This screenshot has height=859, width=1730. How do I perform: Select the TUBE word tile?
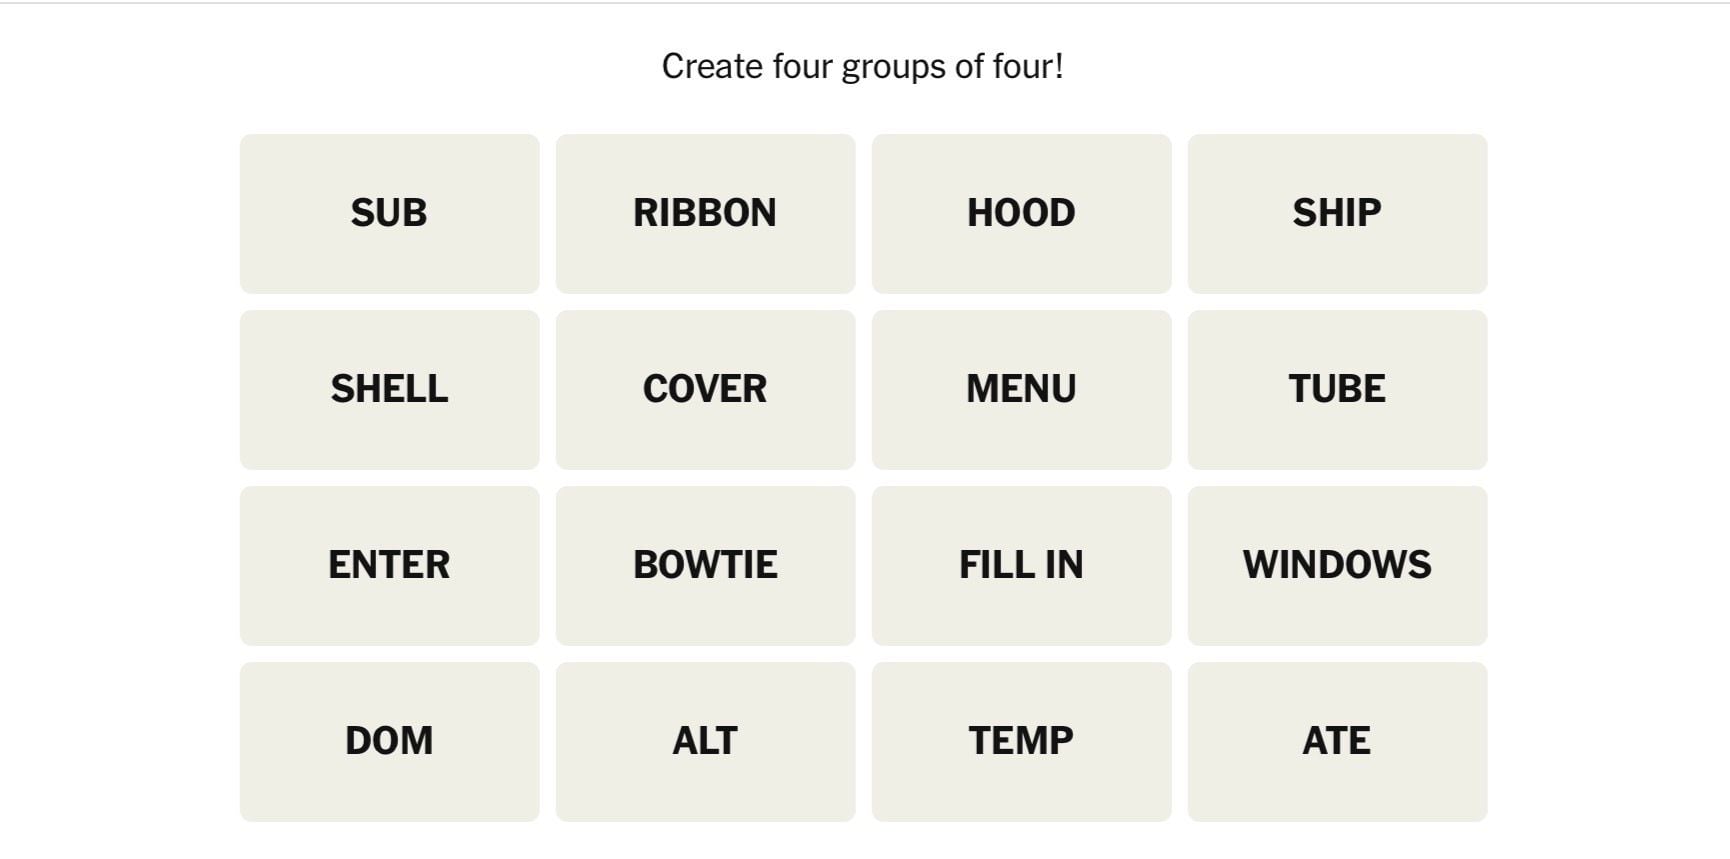tap(1337, 389)
